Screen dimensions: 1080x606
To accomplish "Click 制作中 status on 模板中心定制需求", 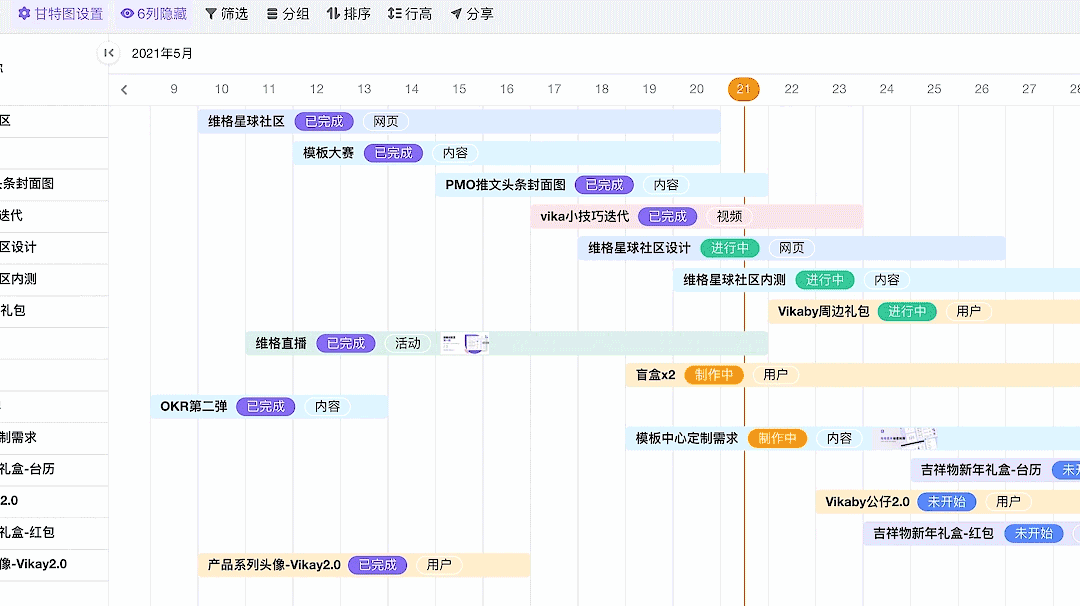I will point(778,438).
